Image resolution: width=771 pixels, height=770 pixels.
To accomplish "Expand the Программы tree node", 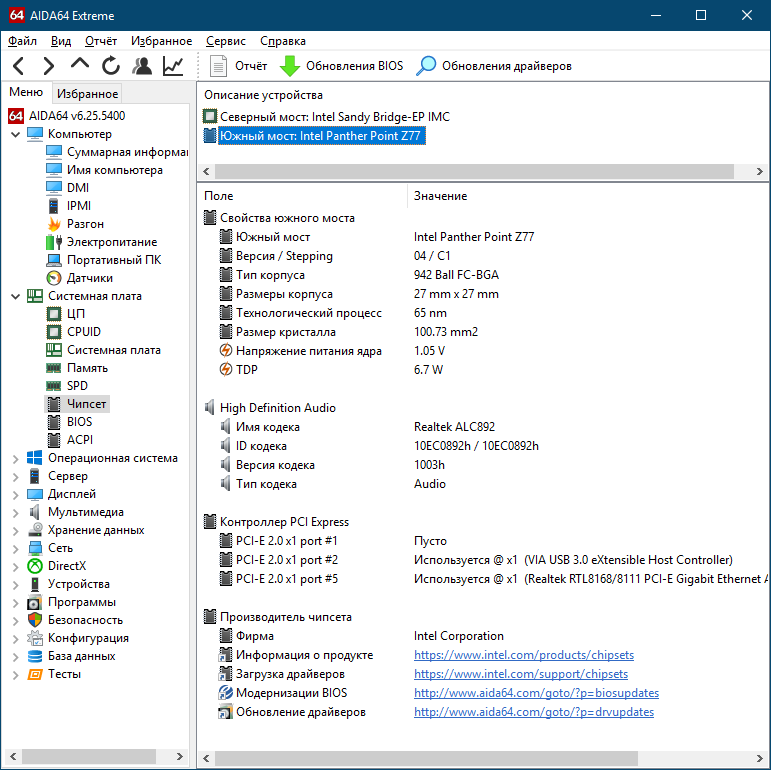I will (x=16, y=602).
